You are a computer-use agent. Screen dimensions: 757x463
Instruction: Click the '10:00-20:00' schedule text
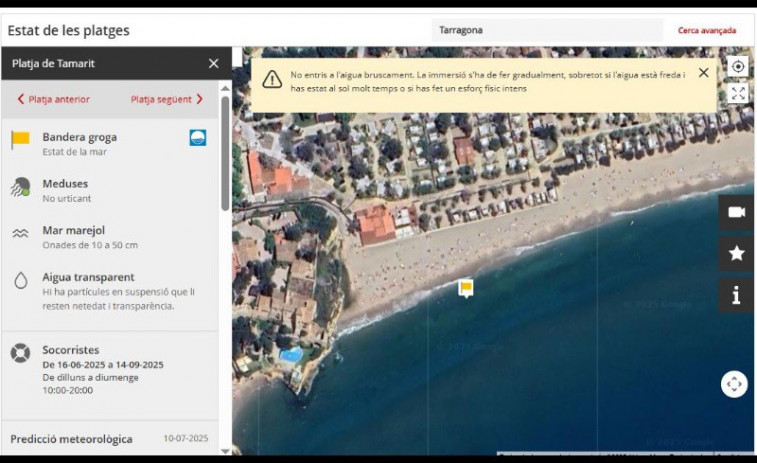coord(68,390)
